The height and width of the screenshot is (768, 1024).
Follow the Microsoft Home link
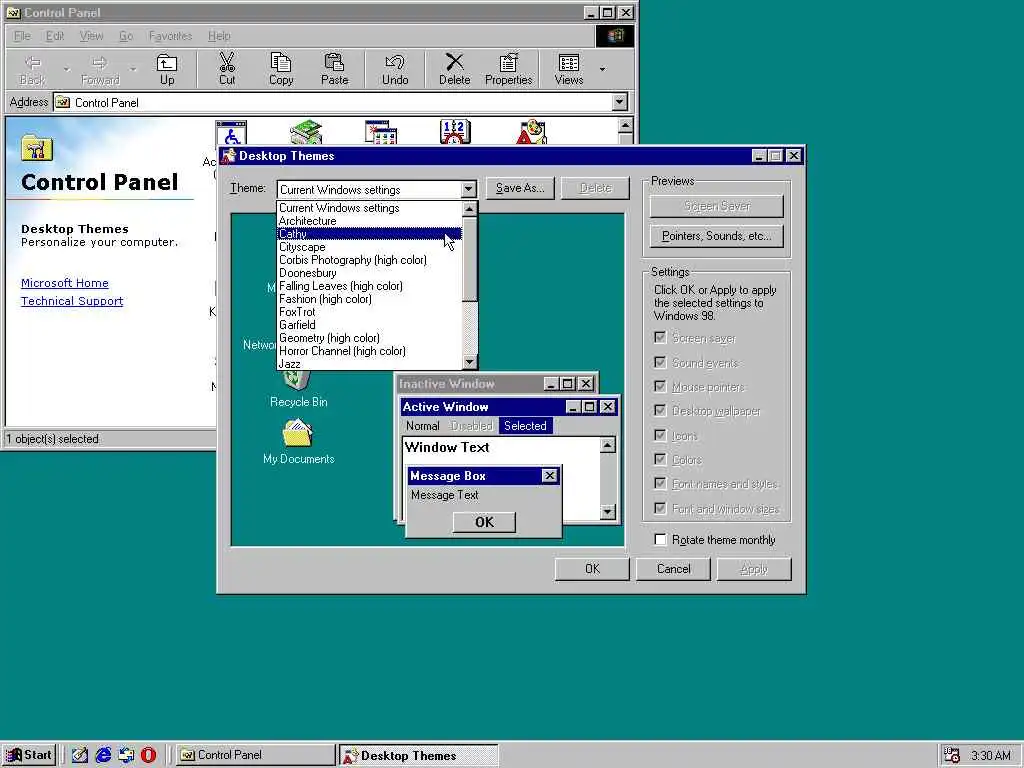(65, 283)
